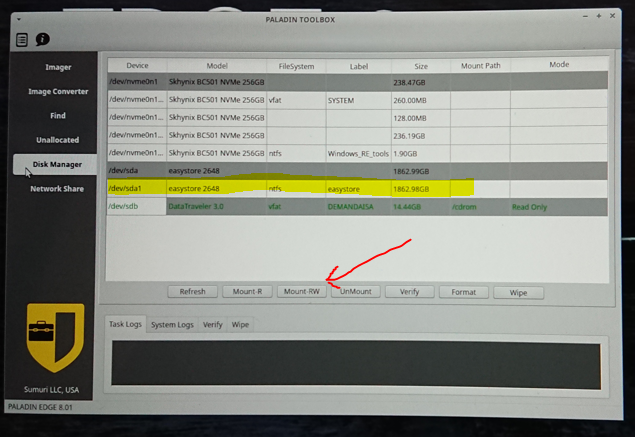Click the 14.44GB size cell

click(421, 207)
